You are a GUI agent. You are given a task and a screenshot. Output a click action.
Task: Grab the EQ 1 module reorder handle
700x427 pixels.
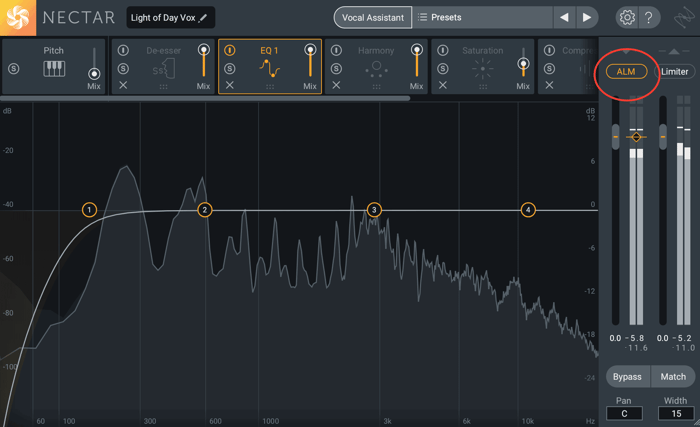pos(270,87)
